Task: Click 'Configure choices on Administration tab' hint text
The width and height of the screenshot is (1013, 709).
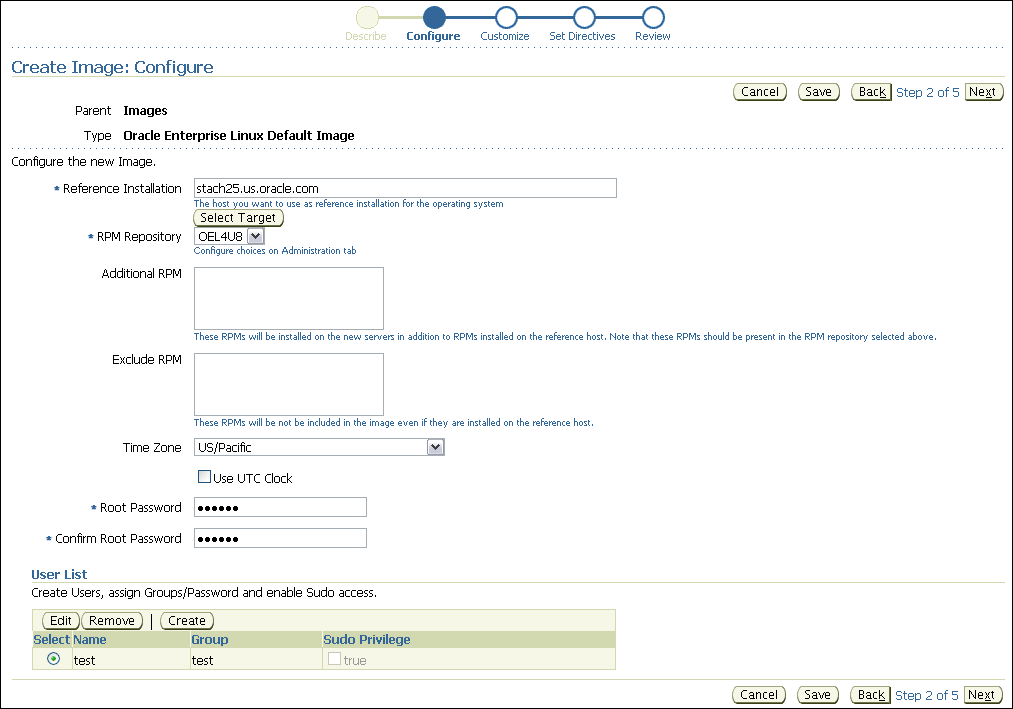Action: click(275, 251)
